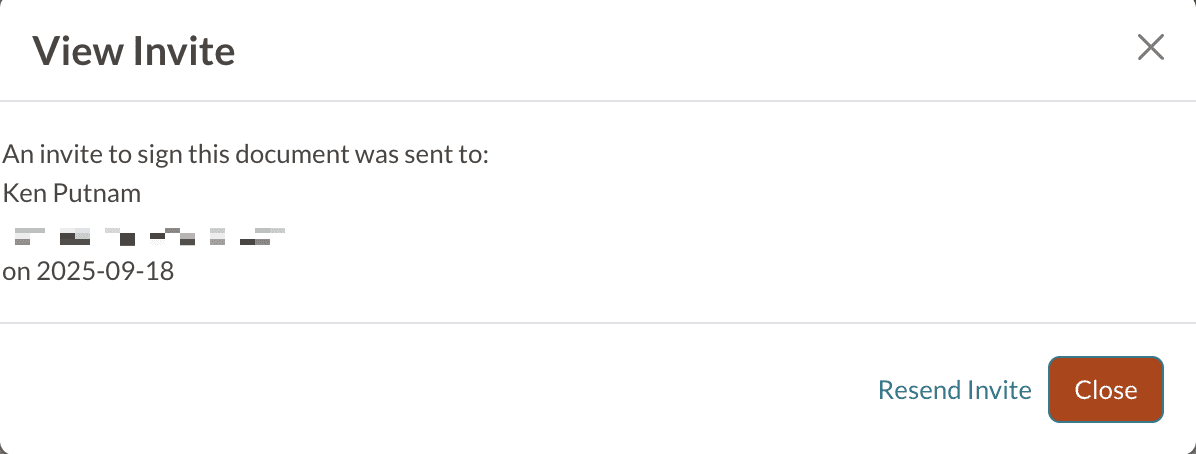
Task: Click the divider line above the footer
Action: (598, 323)
